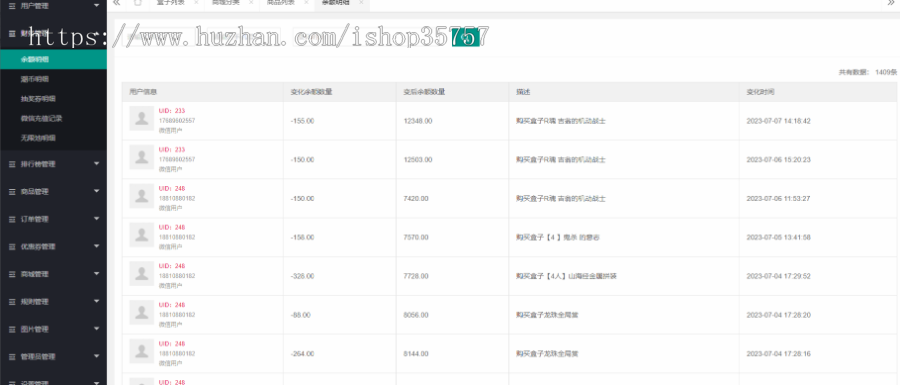Click the list icon beside 订单管理

(12, 219)
